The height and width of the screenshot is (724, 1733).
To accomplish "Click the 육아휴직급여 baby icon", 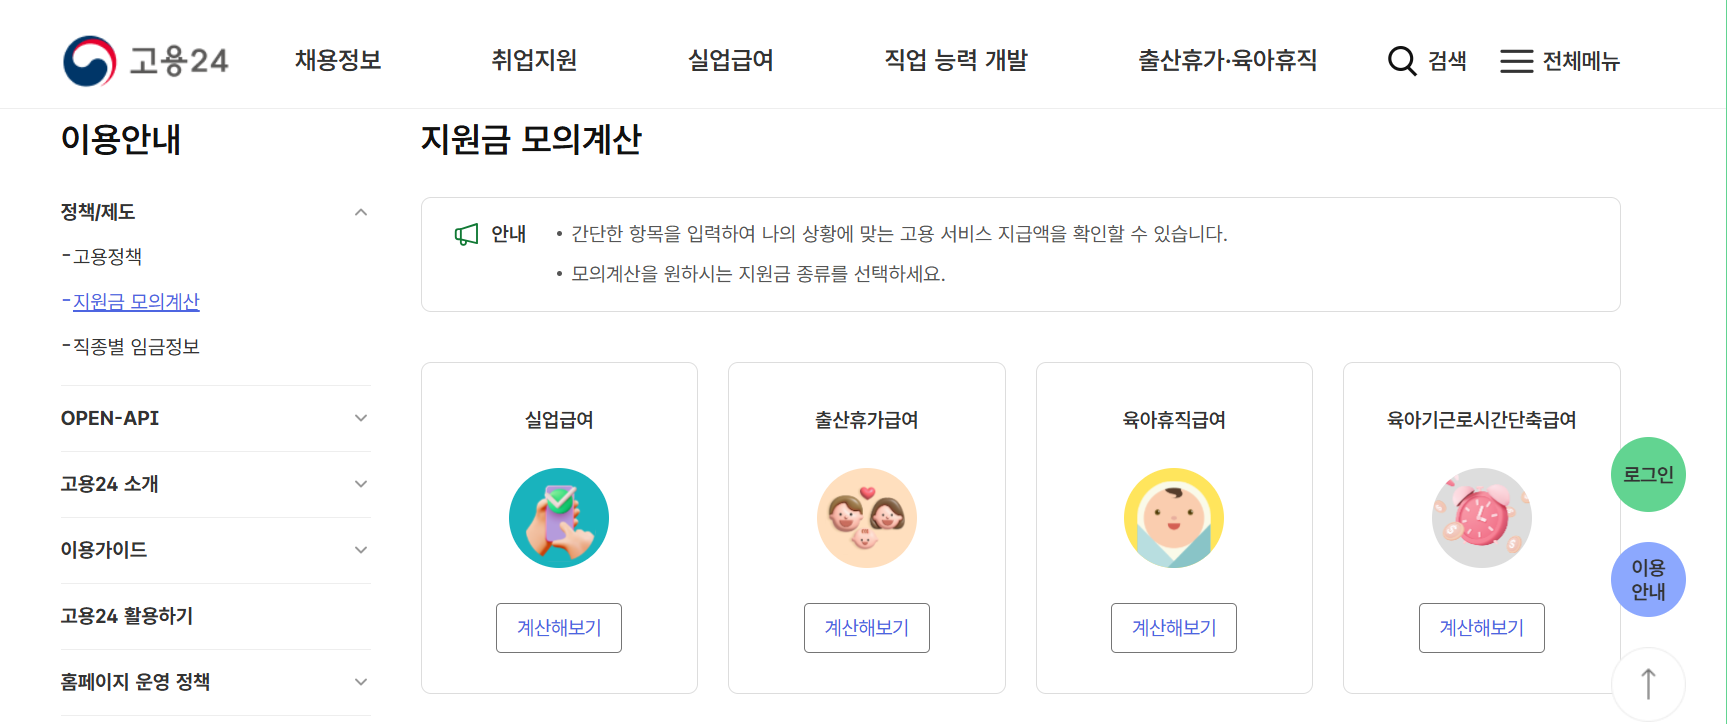I will coord(1173,517).
